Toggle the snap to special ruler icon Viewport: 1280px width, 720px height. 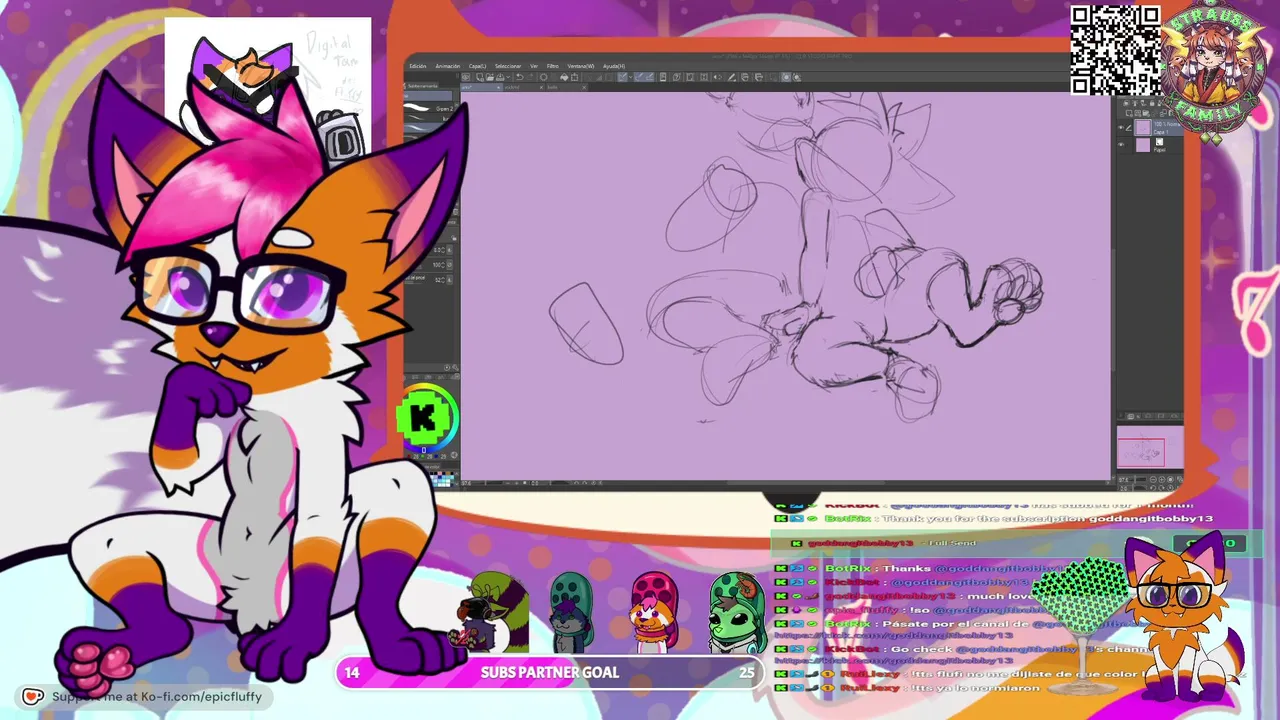pyautogui.click(x=639, y=77)
